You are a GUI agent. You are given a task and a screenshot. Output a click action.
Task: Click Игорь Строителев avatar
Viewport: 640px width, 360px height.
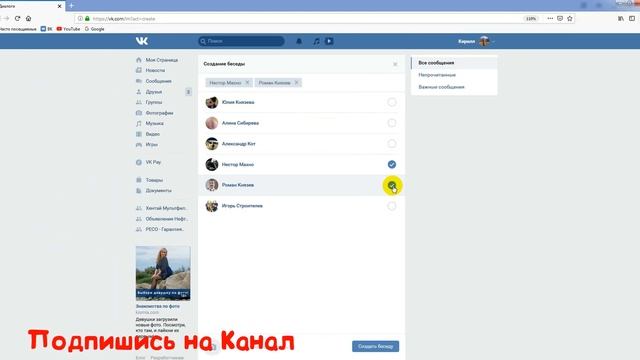tap(212, 206)
